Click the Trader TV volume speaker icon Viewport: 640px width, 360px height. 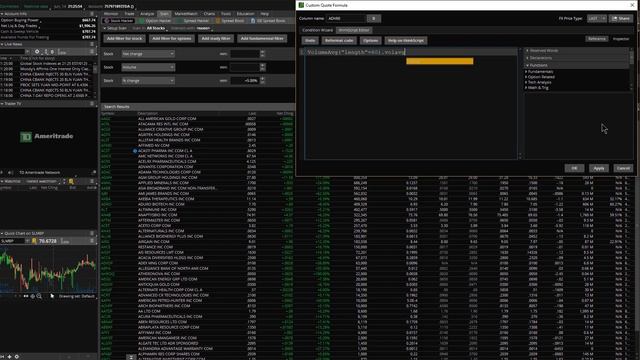pyautogui.click(x=10, y=173)
